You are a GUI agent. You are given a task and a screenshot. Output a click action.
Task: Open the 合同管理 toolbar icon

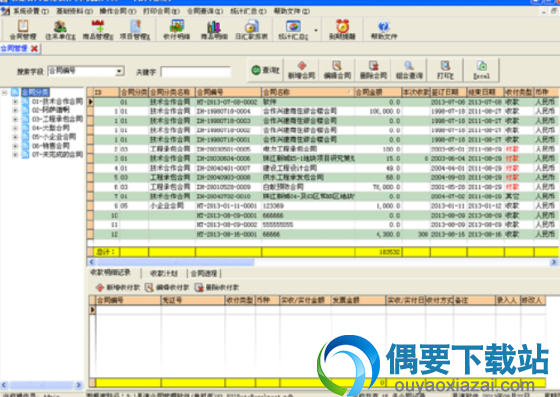point(23,29)
